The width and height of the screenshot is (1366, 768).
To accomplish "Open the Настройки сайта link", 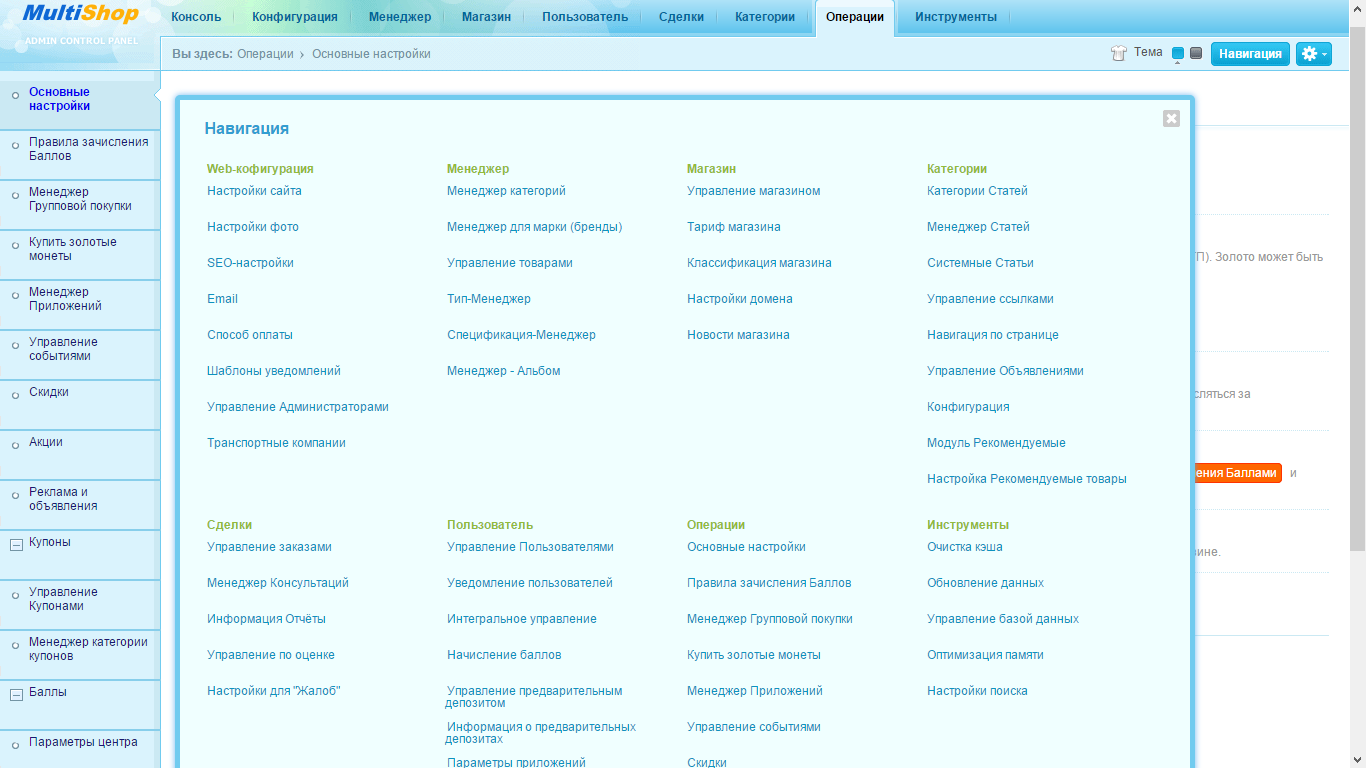I will pyautogui.click(x=254, y=191).
